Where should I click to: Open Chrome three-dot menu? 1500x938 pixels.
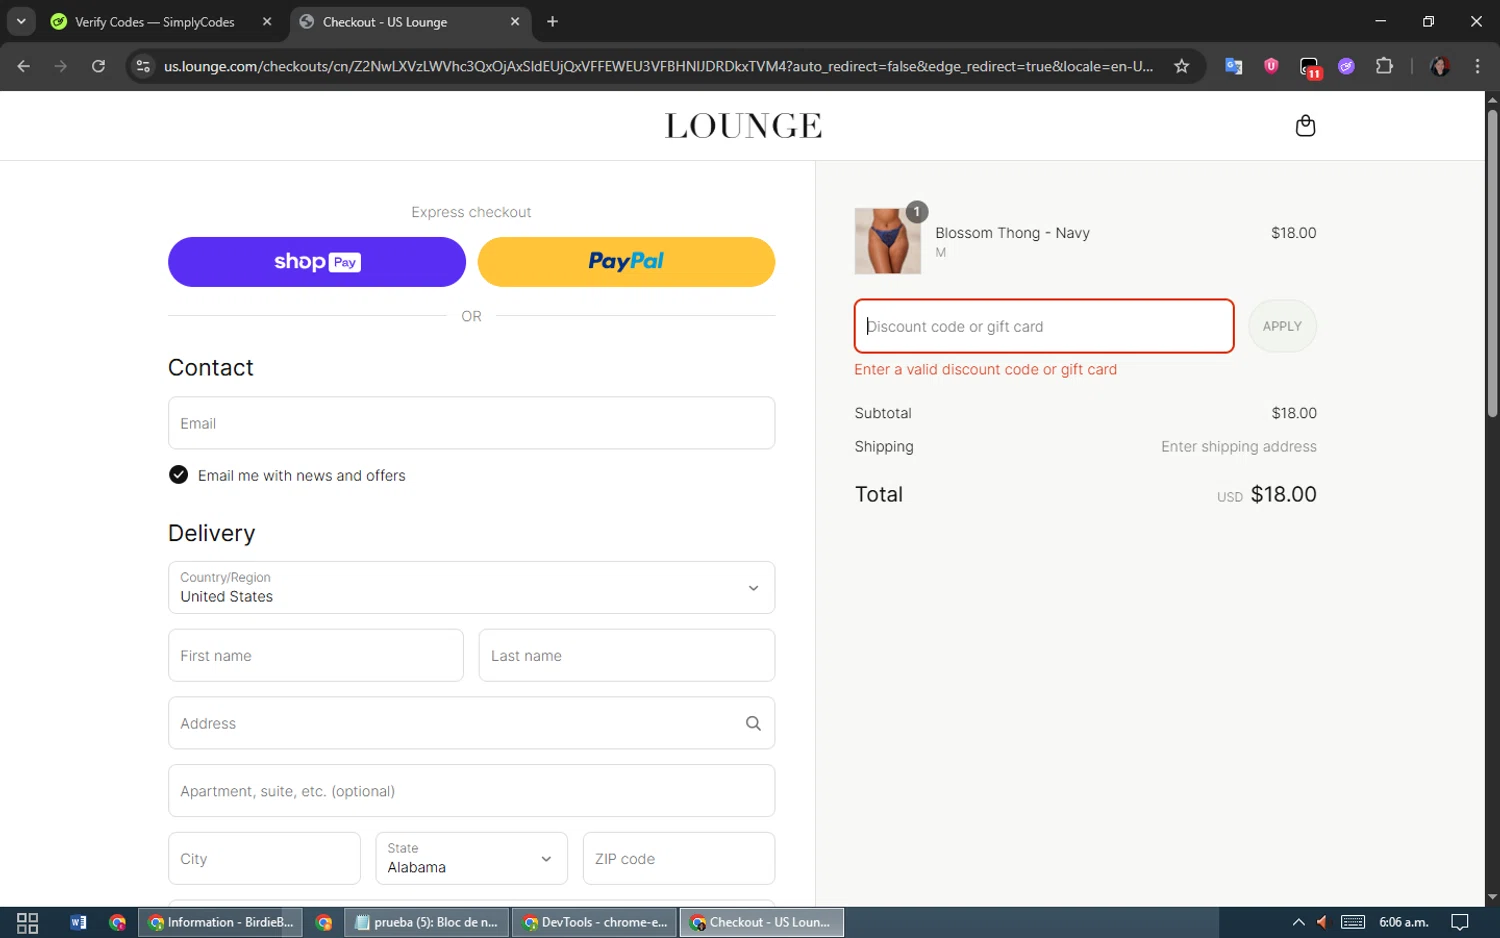click(x=1477, y=66)
